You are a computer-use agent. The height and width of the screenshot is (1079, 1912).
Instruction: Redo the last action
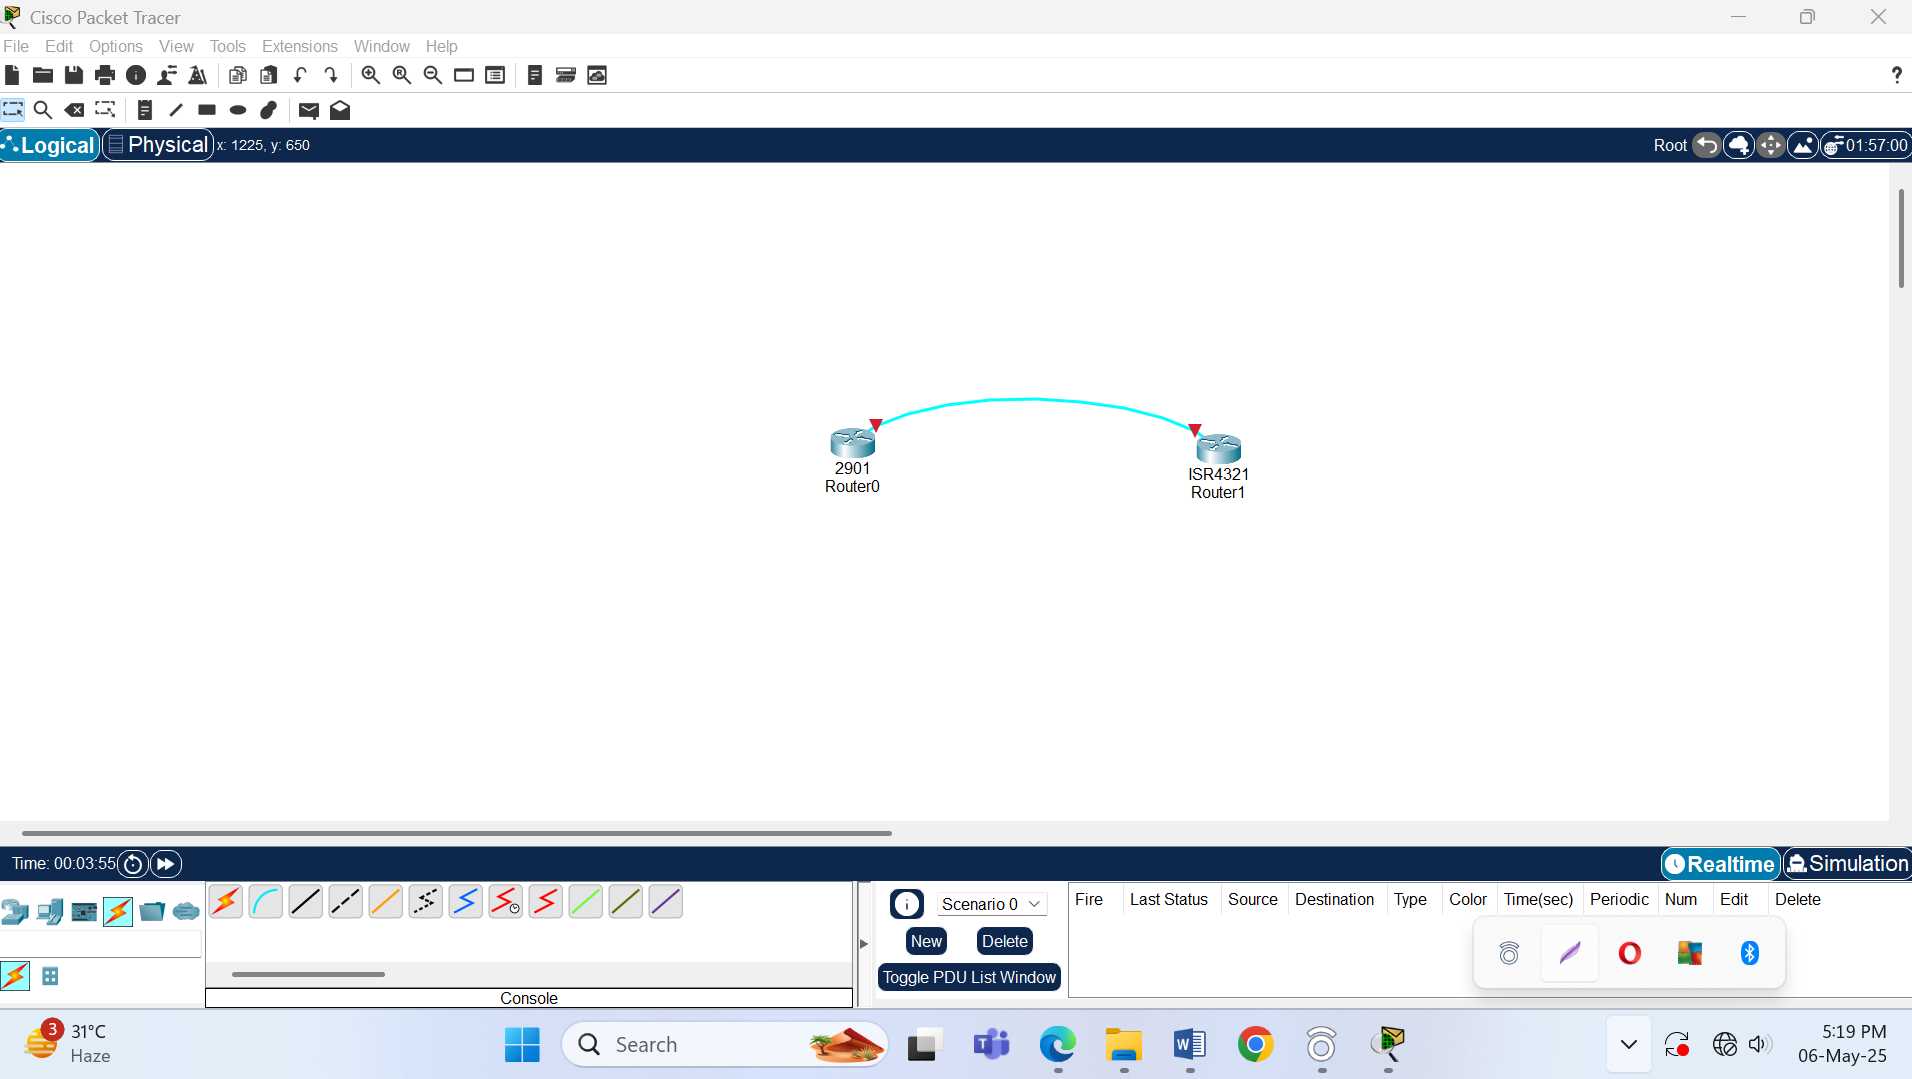point(331,75)
